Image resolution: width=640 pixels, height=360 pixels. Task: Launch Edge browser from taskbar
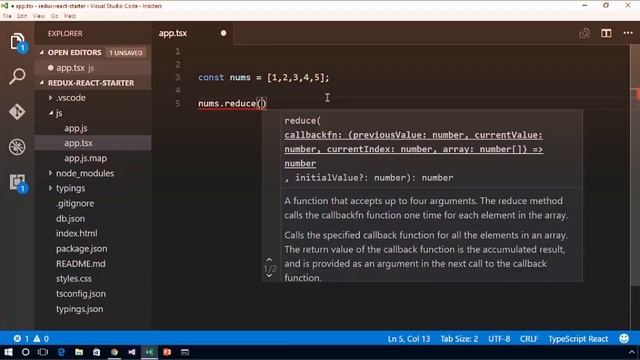click(61, 352)
